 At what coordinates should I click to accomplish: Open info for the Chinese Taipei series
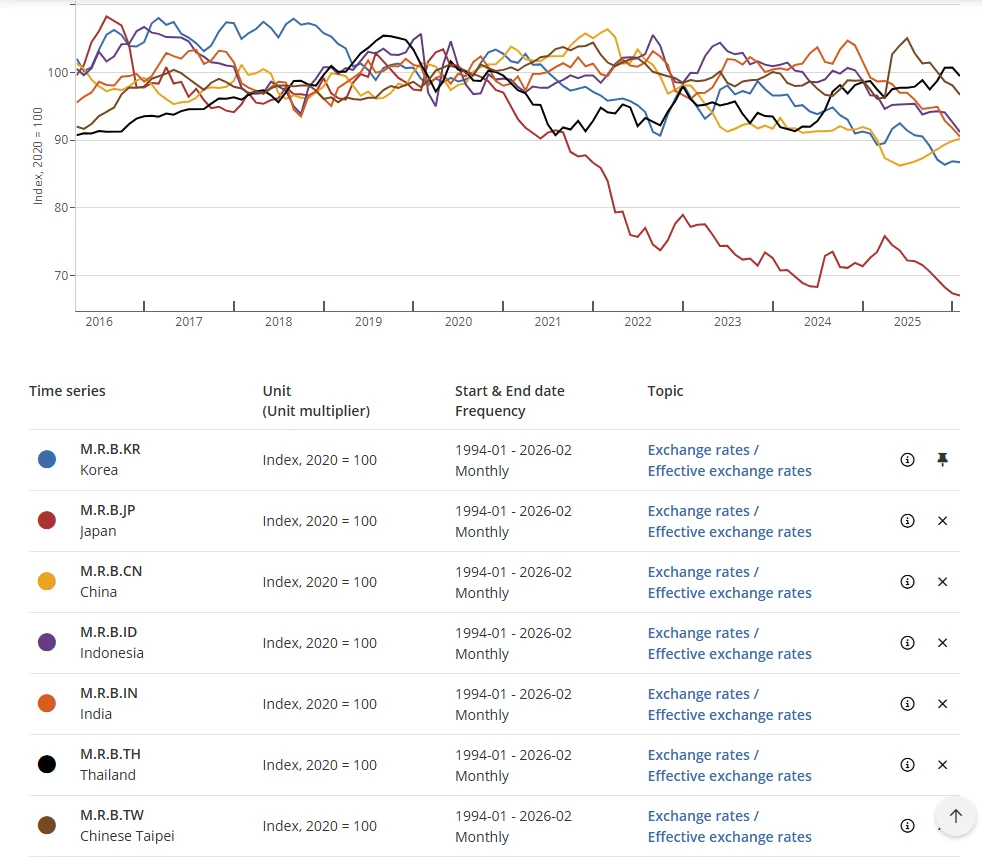click(x=907, y=826)
